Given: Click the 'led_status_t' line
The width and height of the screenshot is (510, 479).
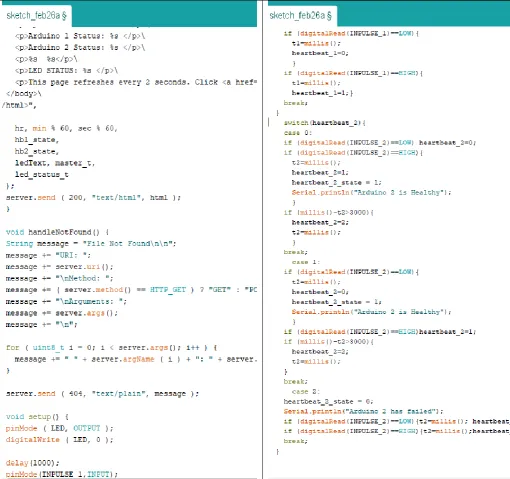Looking at the screenshot, I should tap(42, 174).
